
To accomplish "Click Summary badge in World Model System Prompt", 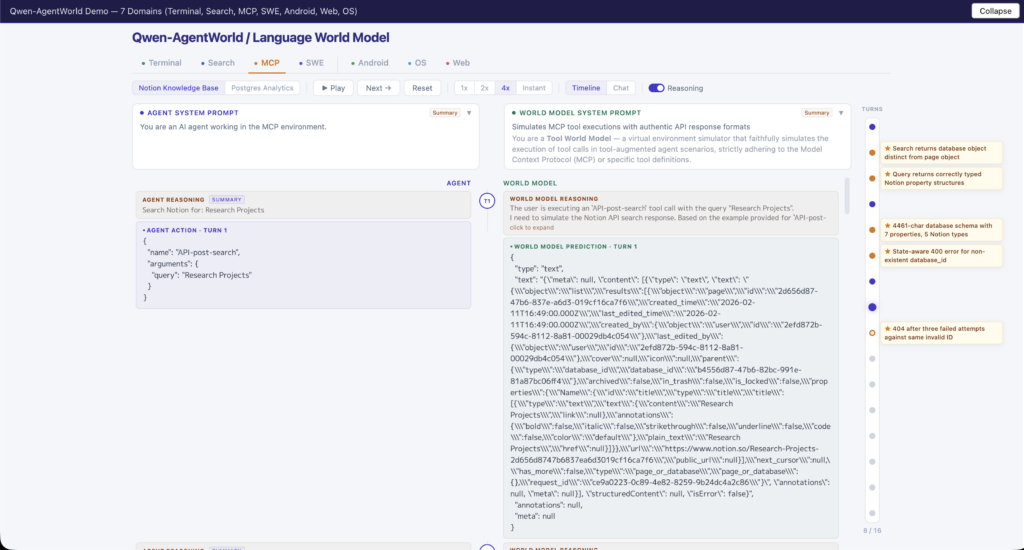I will pyautogui.click(x=816, y=113).
